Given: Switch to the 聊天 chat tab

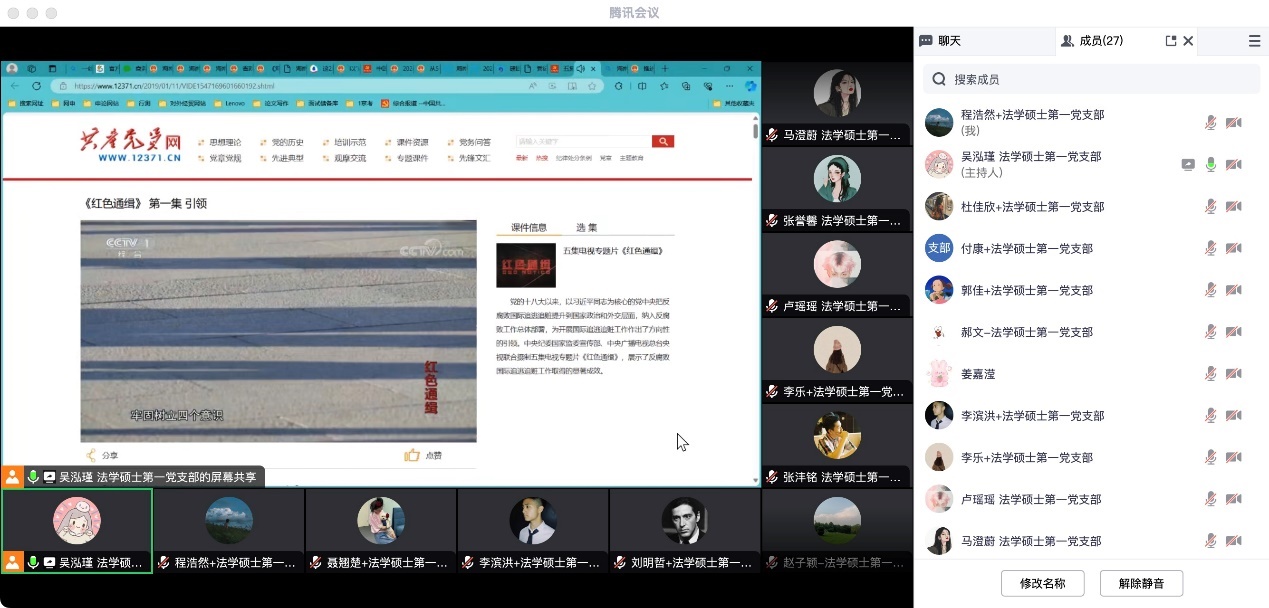Looking at the screenshot, I should coord(940,41).
